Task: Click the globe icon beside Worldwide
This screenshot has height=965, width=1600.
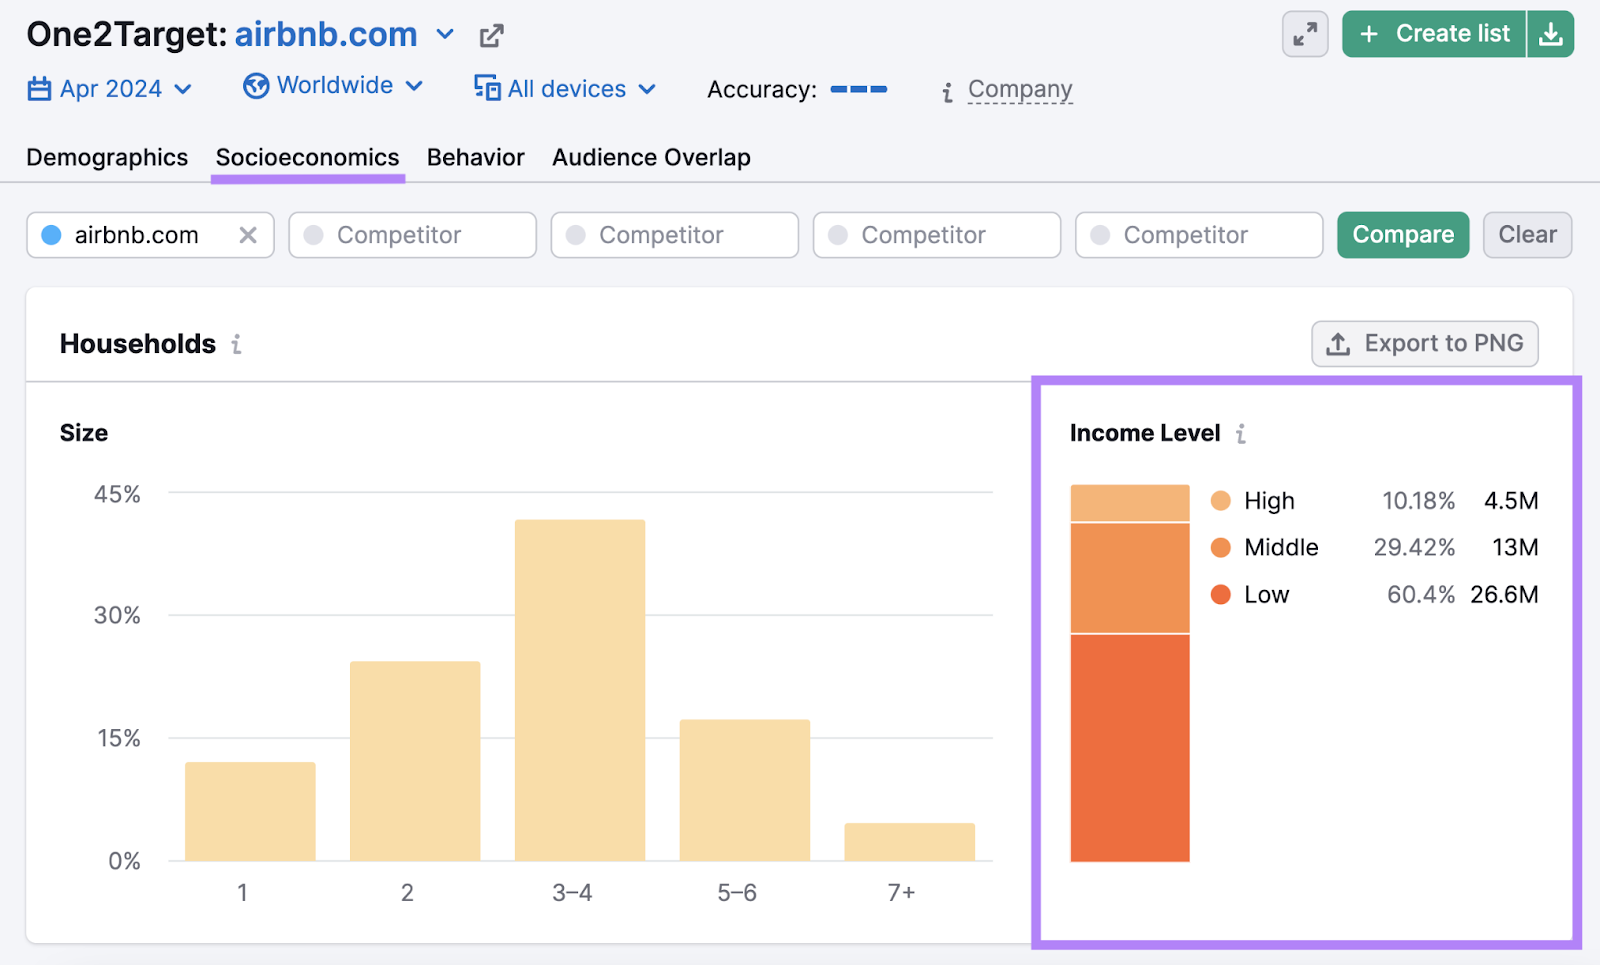Action: pyautogui.click(x=257, y=86)
